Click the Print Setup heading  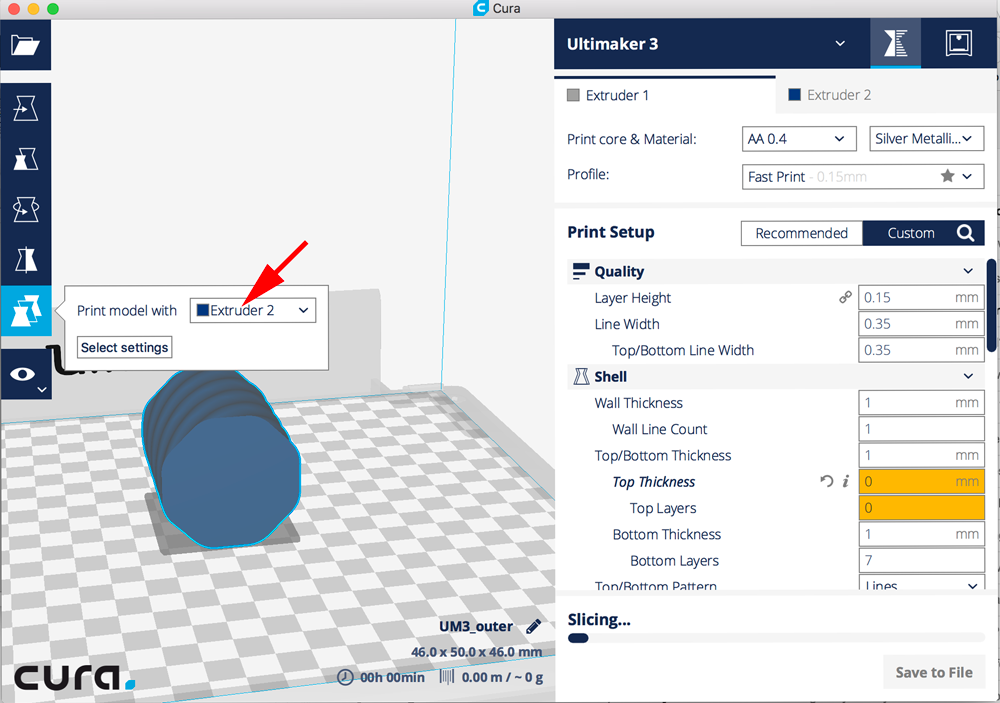[610, 232]
